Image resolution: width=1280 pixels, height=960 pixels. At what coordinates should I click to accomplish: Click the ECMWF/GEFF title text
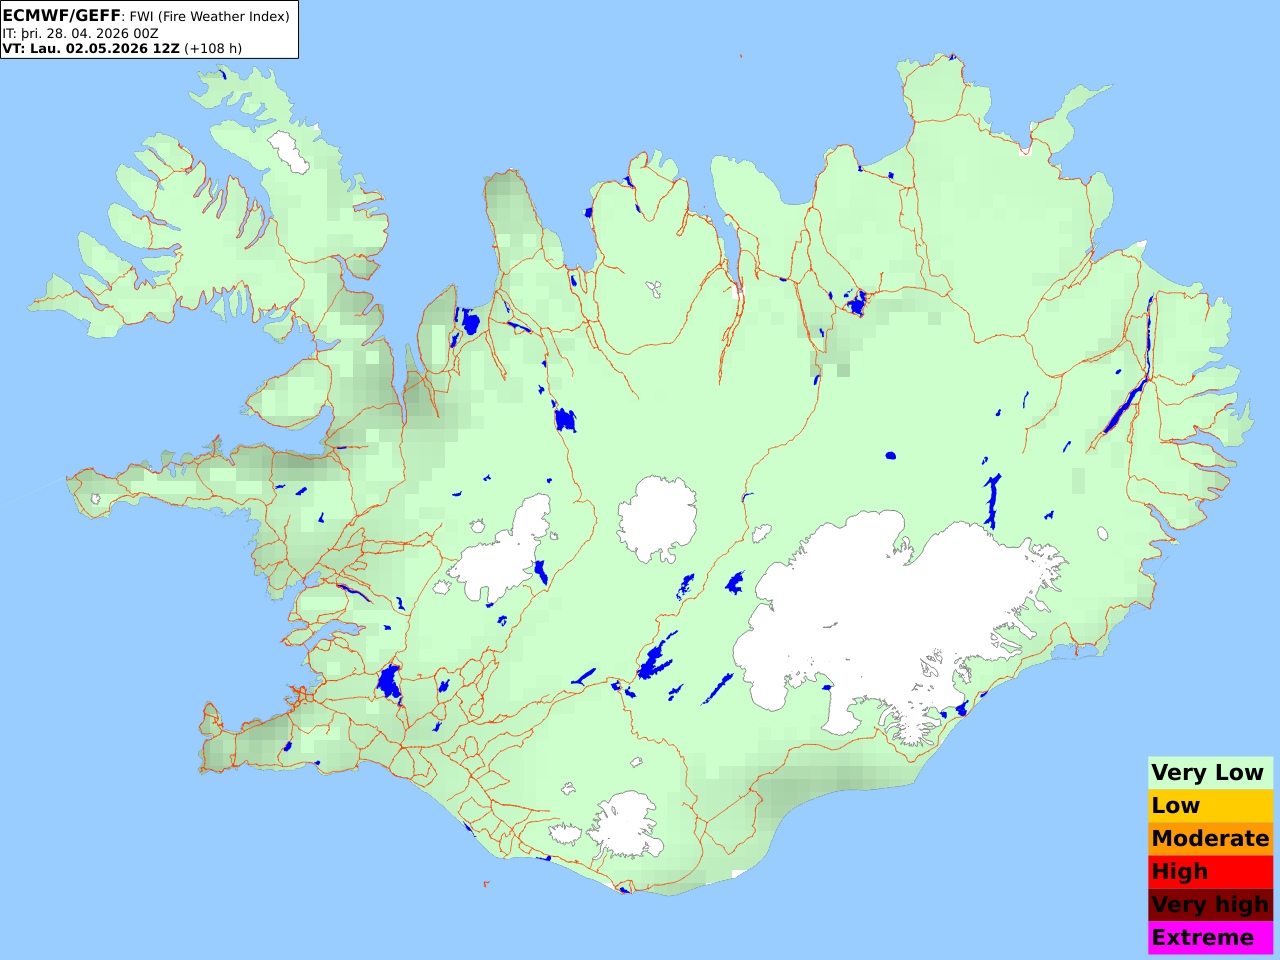(61, 16)
